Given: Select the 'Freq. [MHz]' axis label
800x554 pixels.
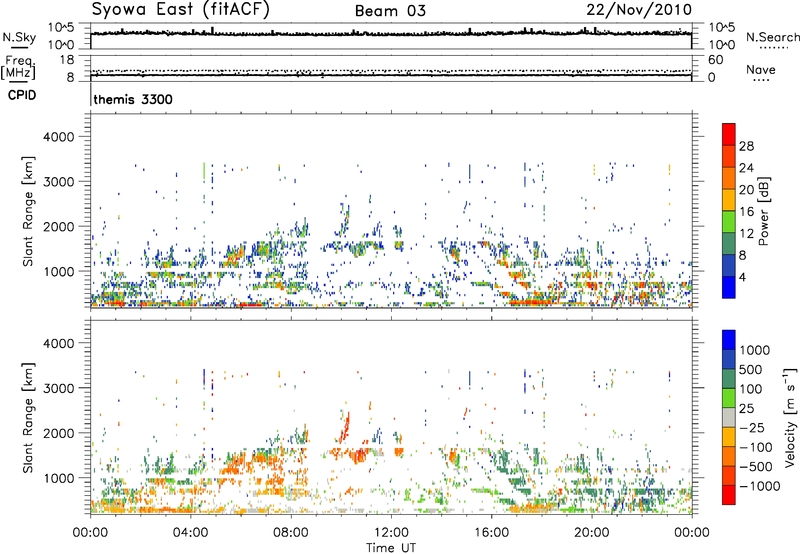Looking at the screenshot, I should (x=18, y=67).
